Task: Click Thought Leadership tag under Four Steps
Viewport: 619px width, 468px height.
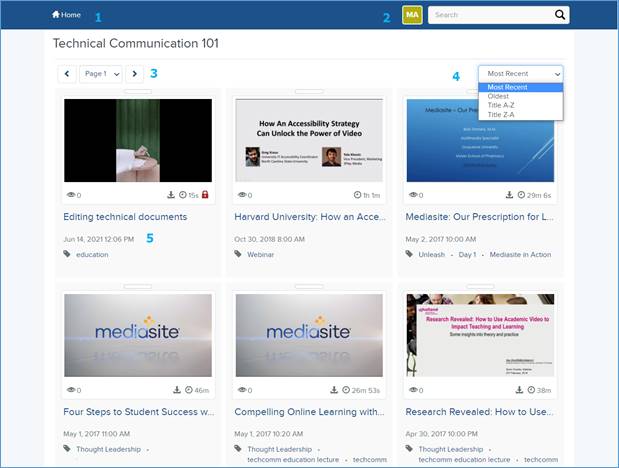Action: 109,449
